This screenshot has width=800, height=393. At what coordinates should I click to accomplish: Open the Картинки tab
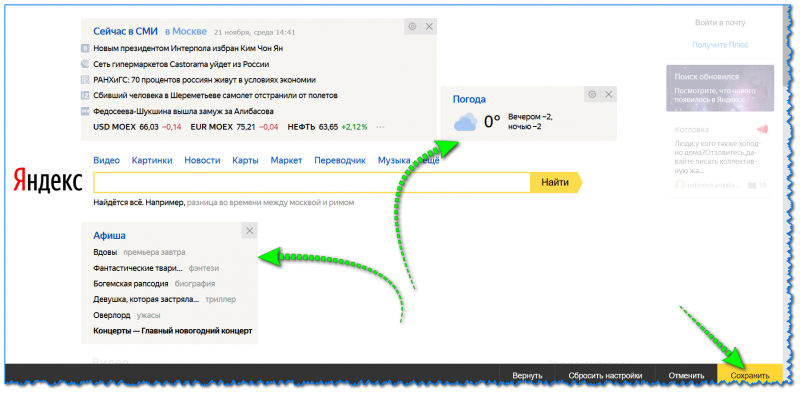point(152,160)
